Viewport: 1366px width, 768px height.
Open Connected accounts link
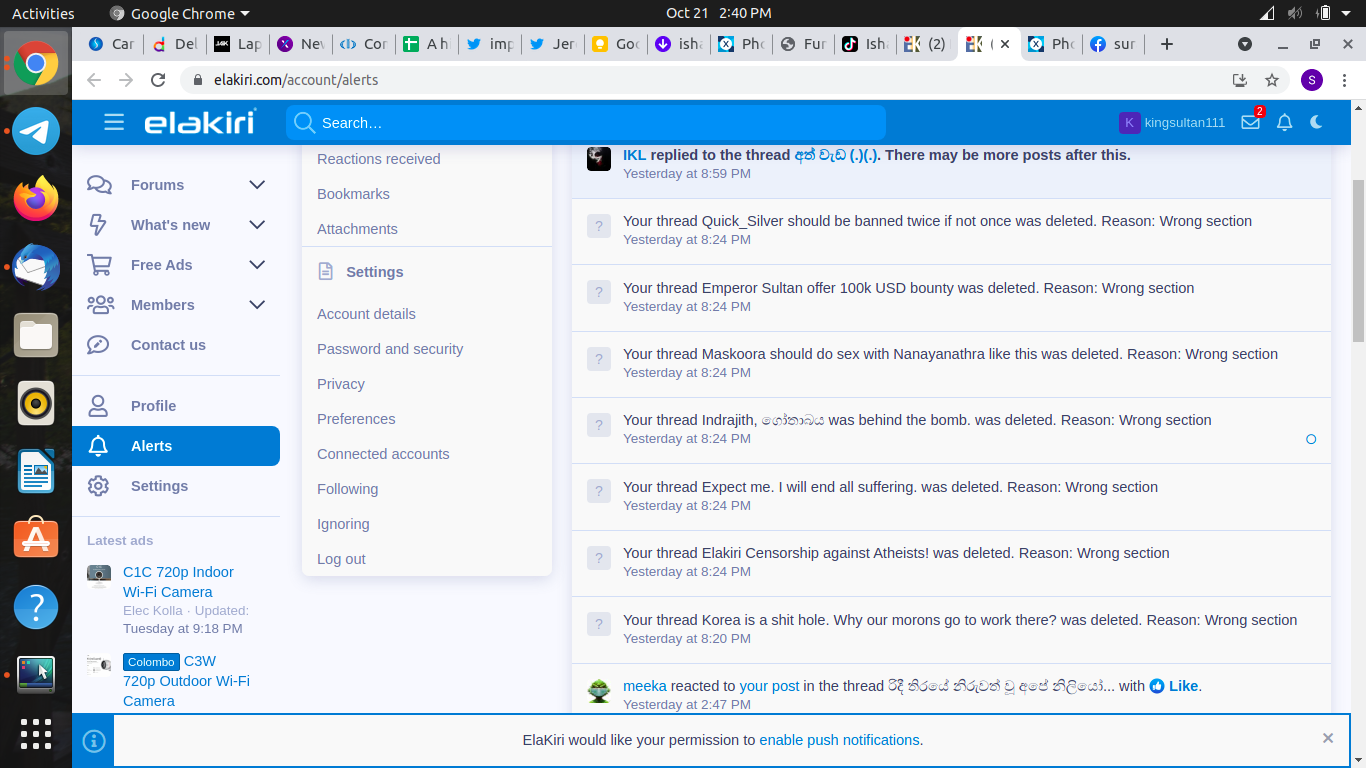pyautogui.click(x=383, y=454)
